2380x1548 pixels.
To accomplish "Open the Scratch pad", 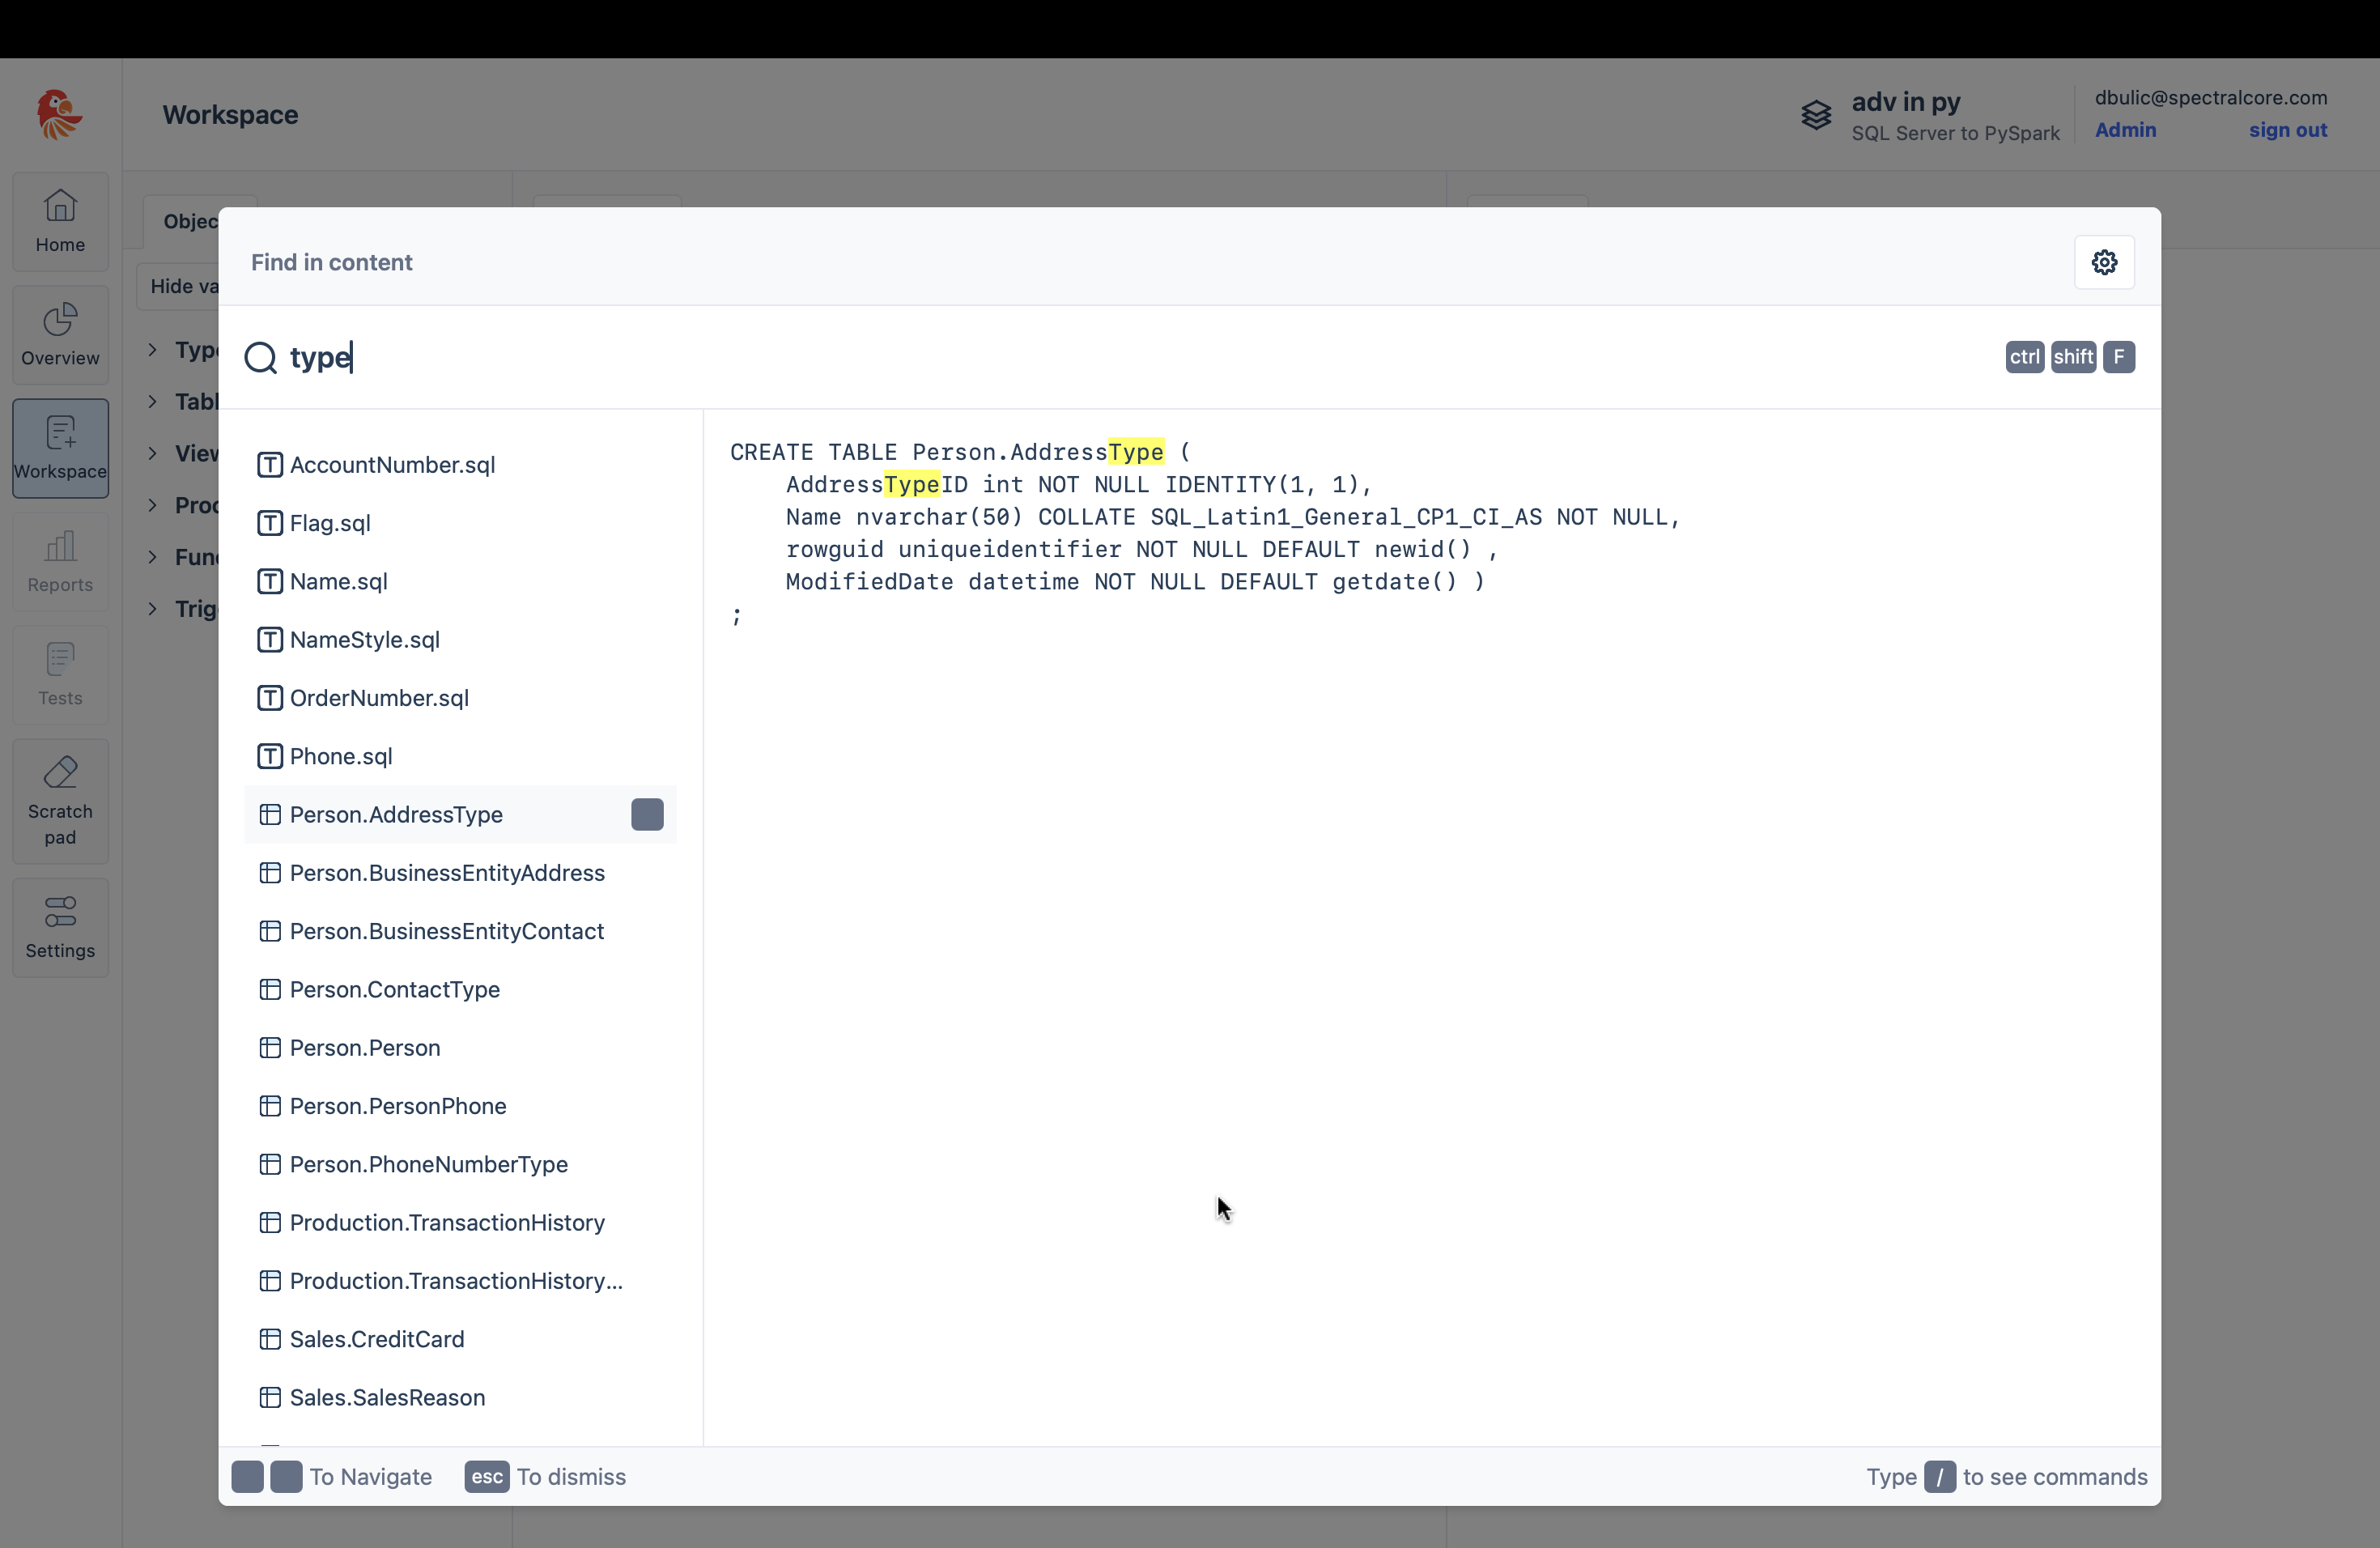I will pos(60,801).
